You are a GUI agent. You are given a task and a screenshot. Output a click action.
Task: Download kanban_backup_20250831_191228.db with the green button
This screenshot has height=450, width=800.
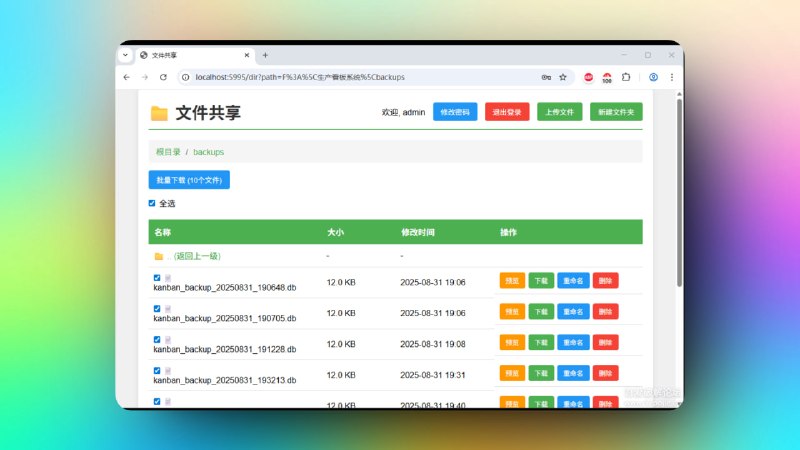(x=541, y=342)
